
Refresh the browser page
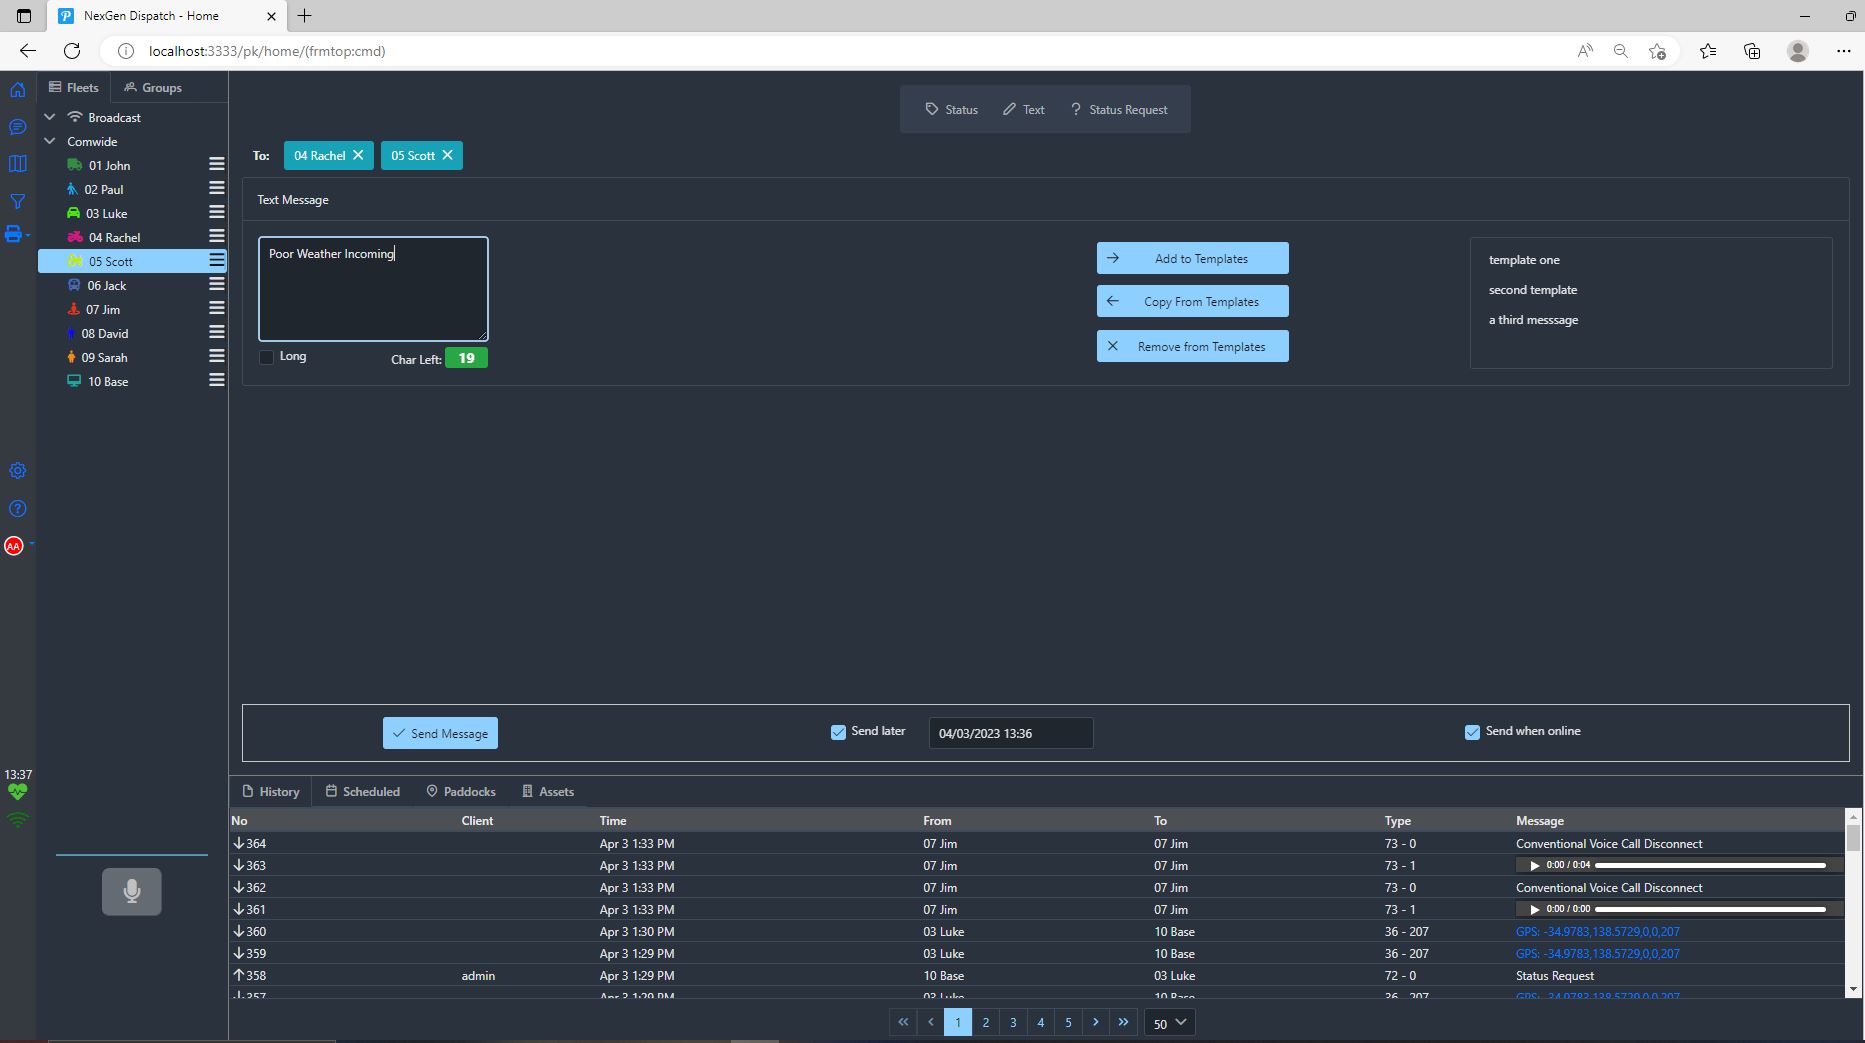tap(72, 51)
